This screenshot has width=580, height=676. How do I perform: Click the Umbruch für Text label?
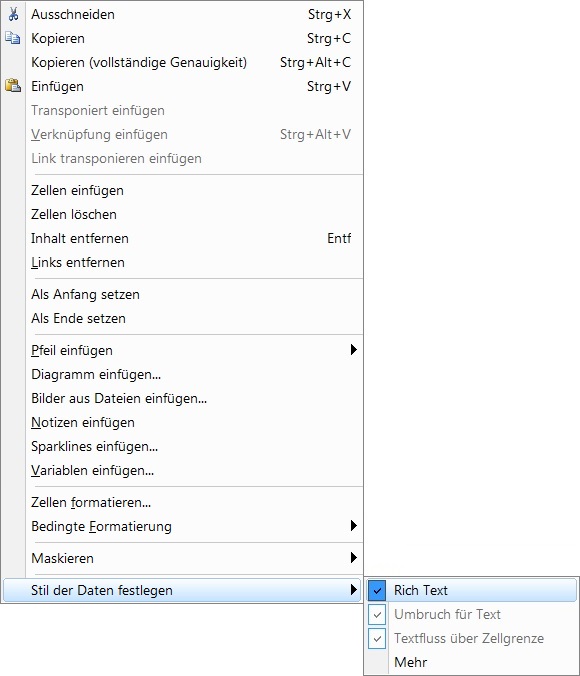(x=447, y=614)
